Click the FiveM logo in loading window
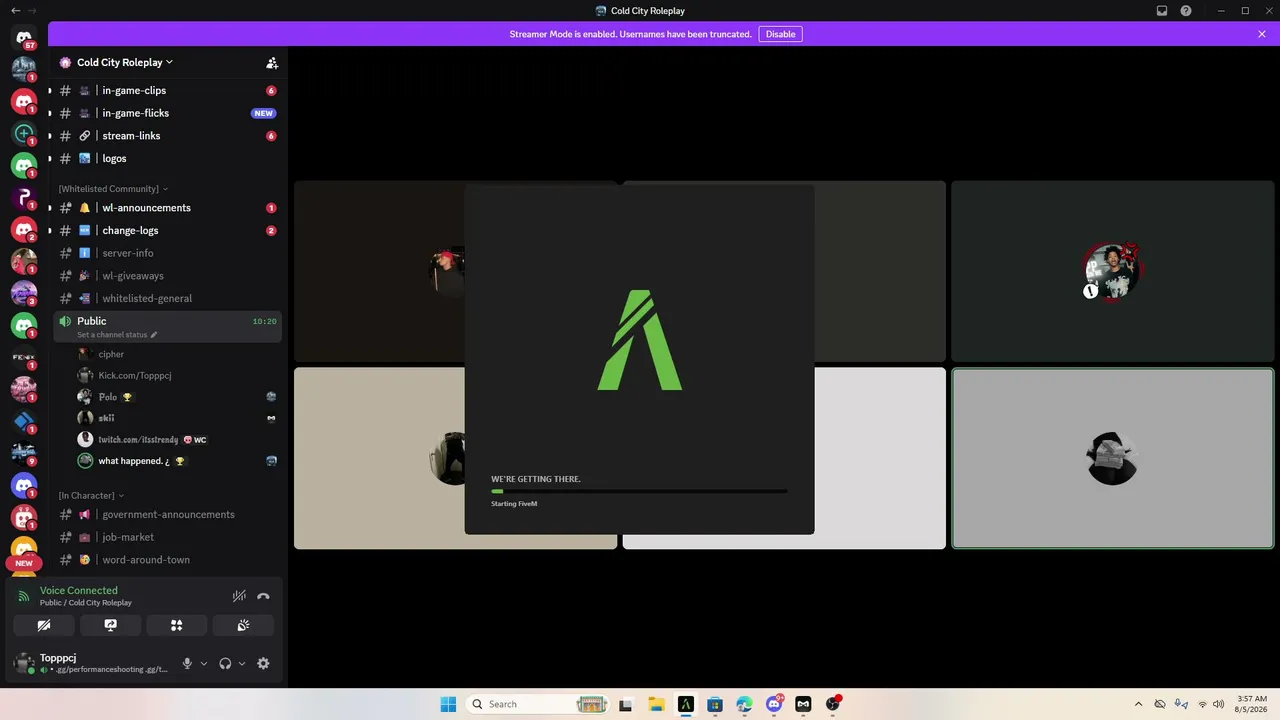Image resolution: width=1280 pixels, height=720 pixels. [x=640, y=340]
